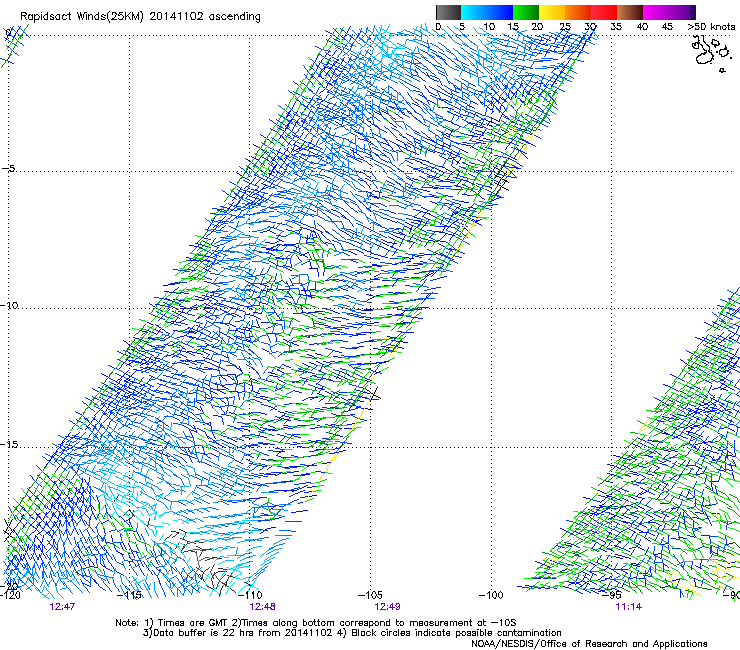Click the blue 10-15 knots legend color
Image resolution: width=740 pixels, height=650 pixels.
click(500, 12)
